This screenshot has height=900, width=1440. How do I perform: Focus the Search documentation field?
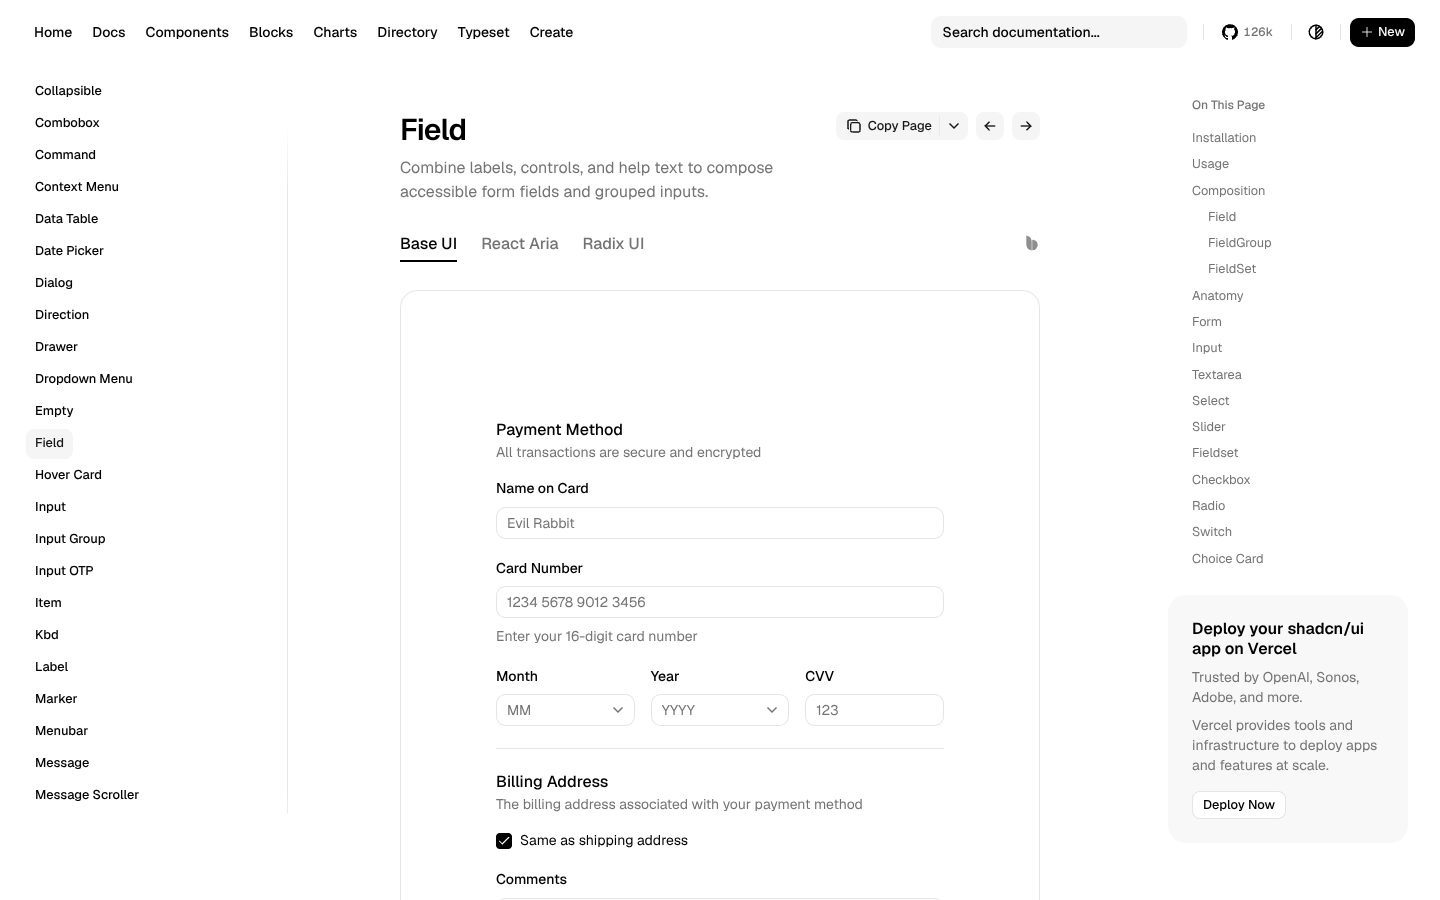coord(1059,32)
